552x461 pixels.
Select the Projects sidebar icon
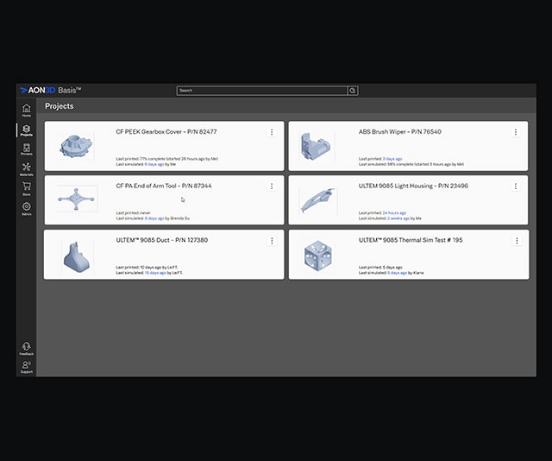coord(26,130)
